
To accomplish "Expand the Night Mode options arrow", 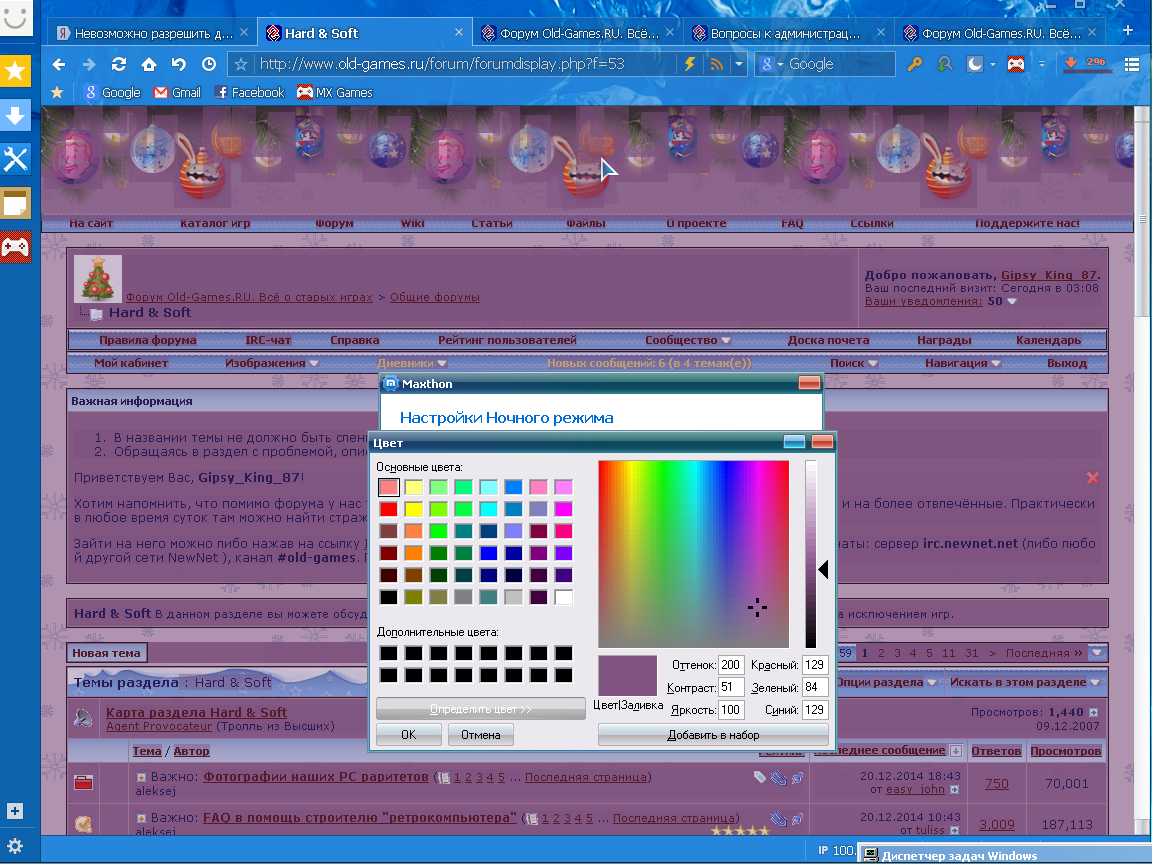I will [993, 65].
